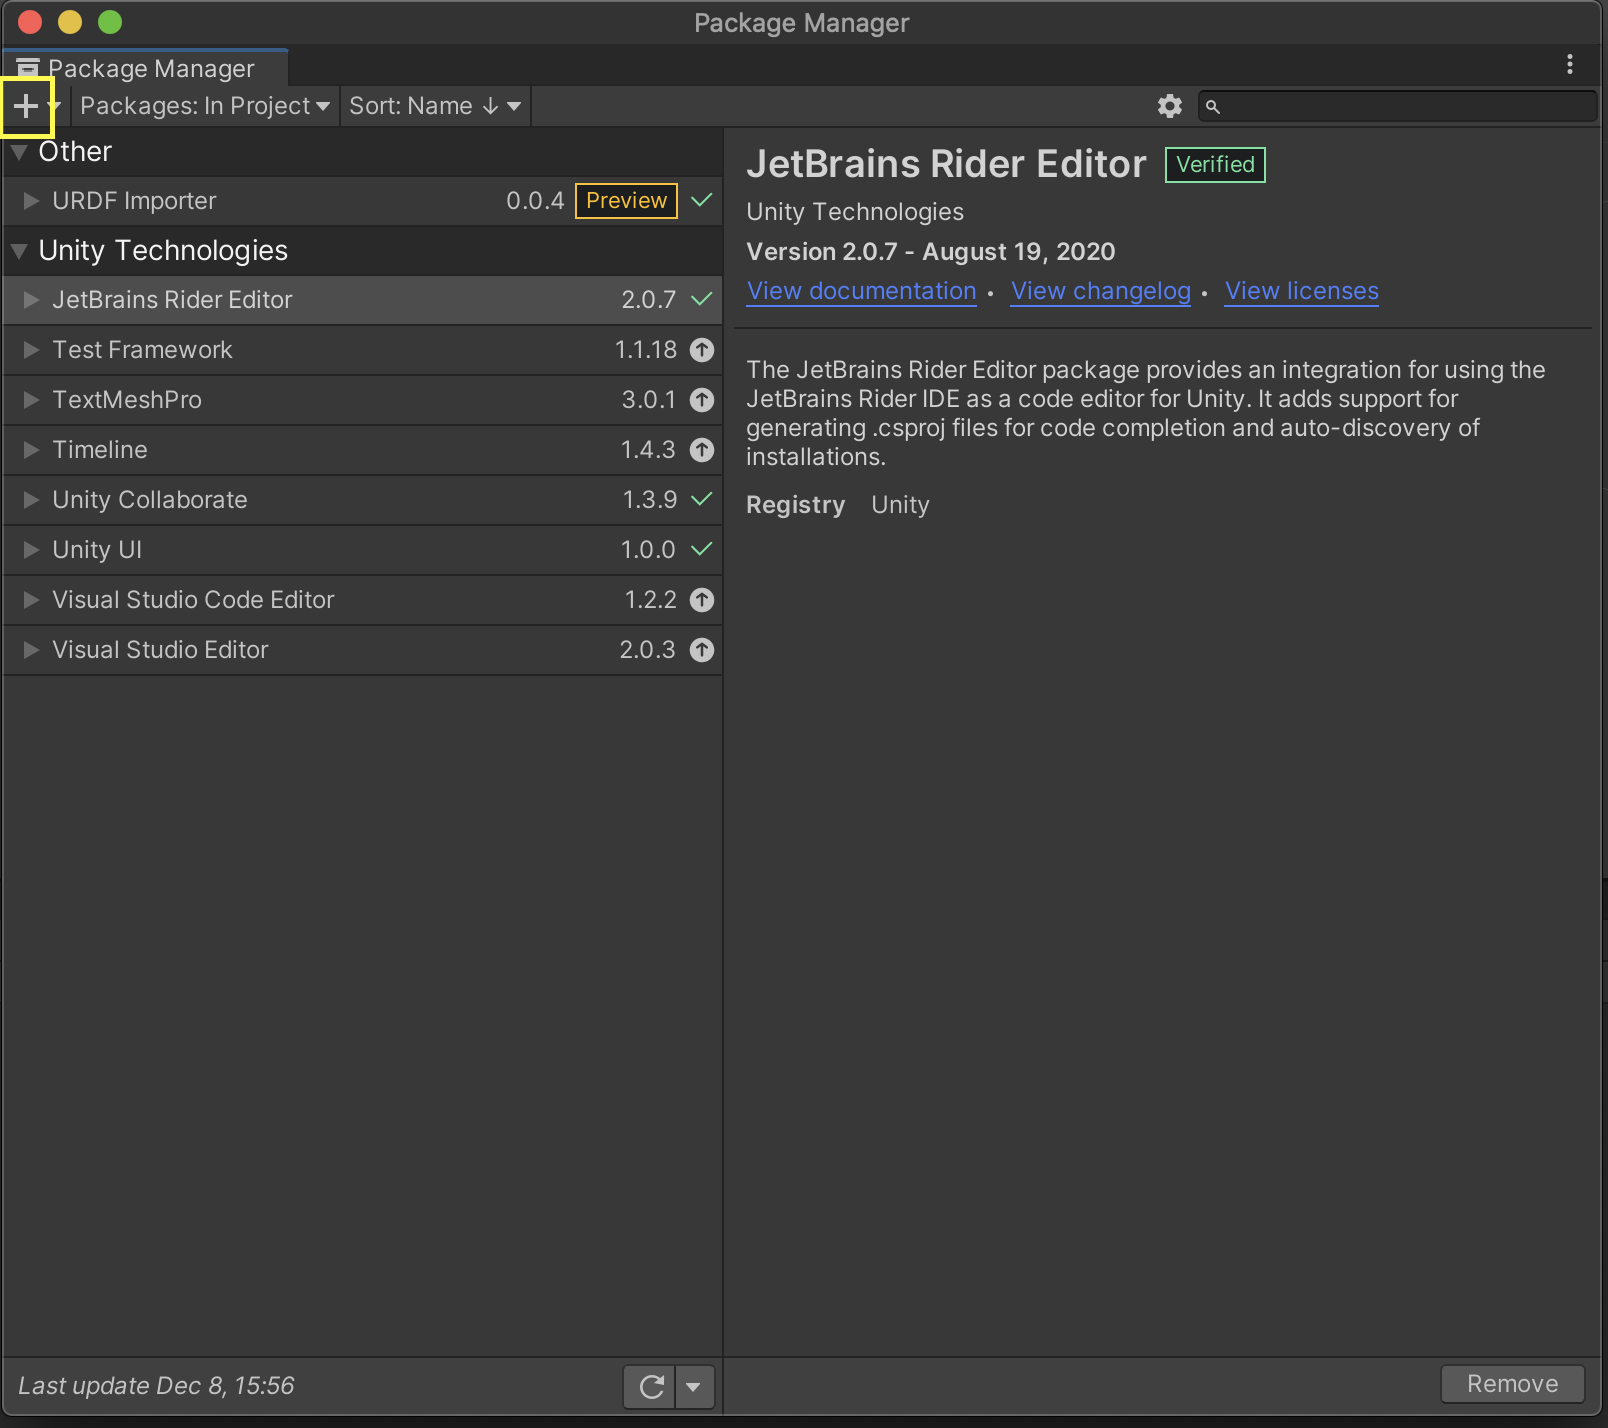Click the package search field

point(1397,106)
